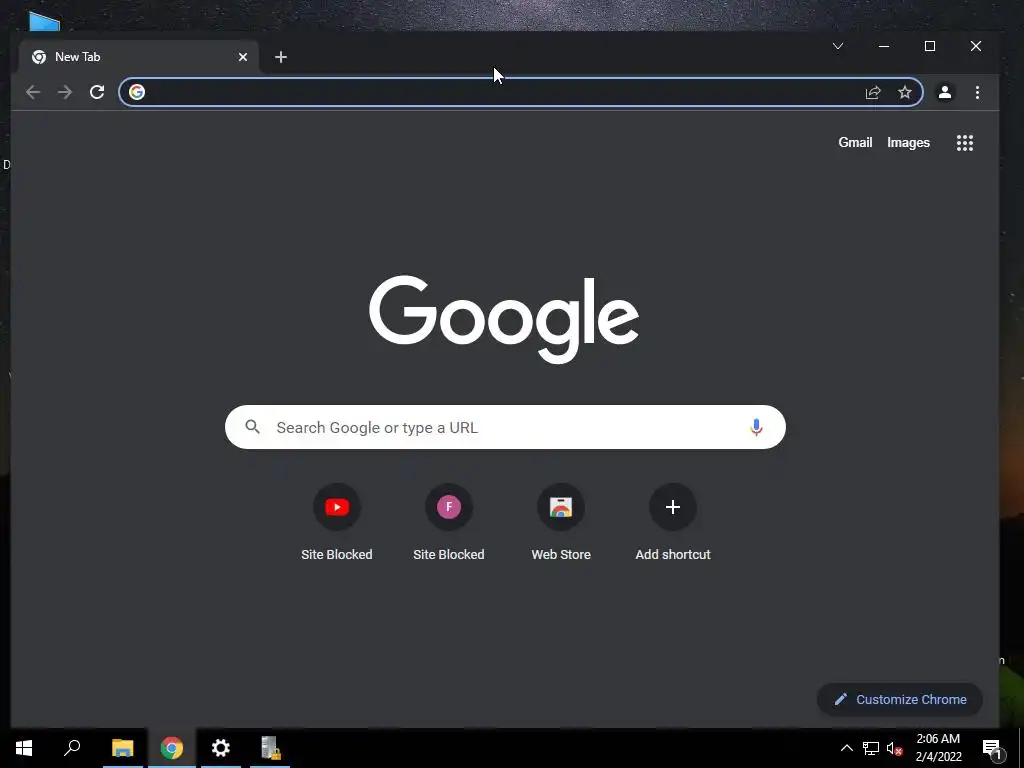Open Chrome's three-dot menu

977,92
